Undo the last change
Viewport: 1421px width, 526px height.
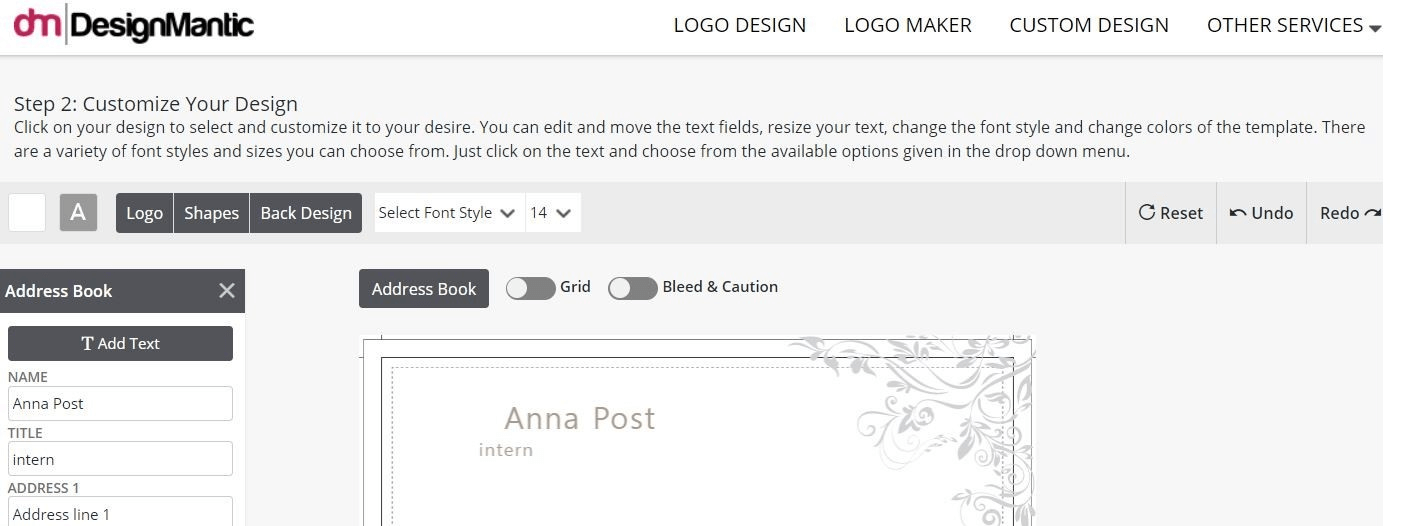click(1261, 213)
